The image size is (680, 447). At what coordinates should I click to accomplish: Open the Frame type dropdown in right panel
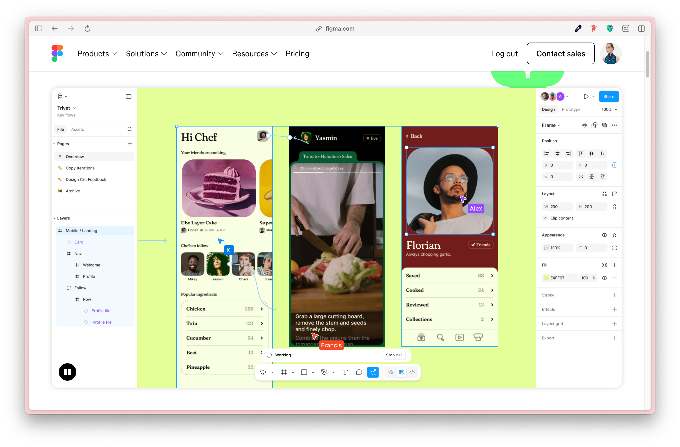coord(550,125)
